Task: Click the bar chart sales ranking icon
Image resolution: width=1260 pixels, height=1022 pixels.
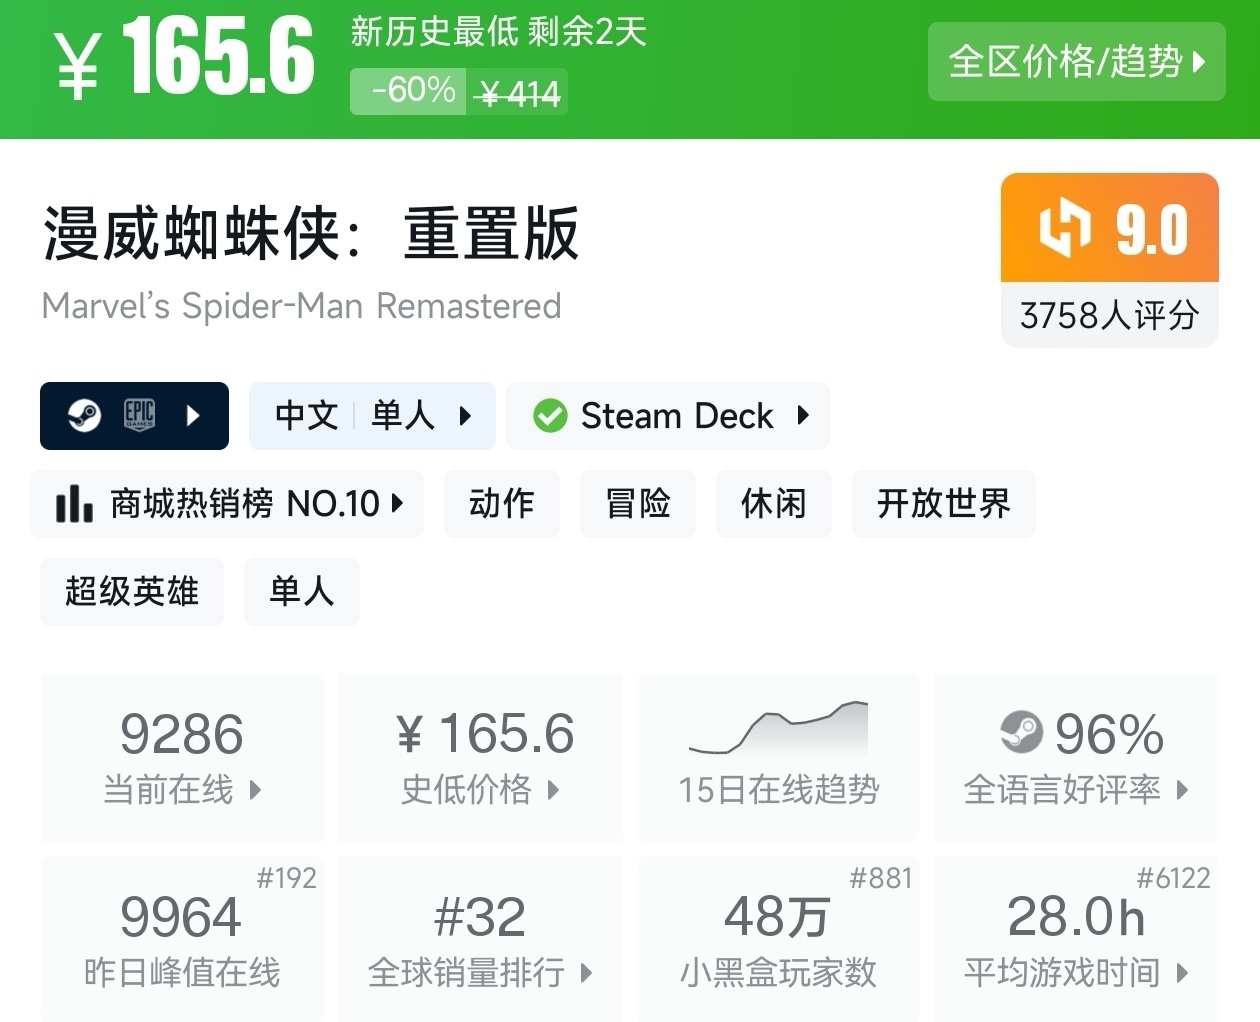Action: pos(74,504)
